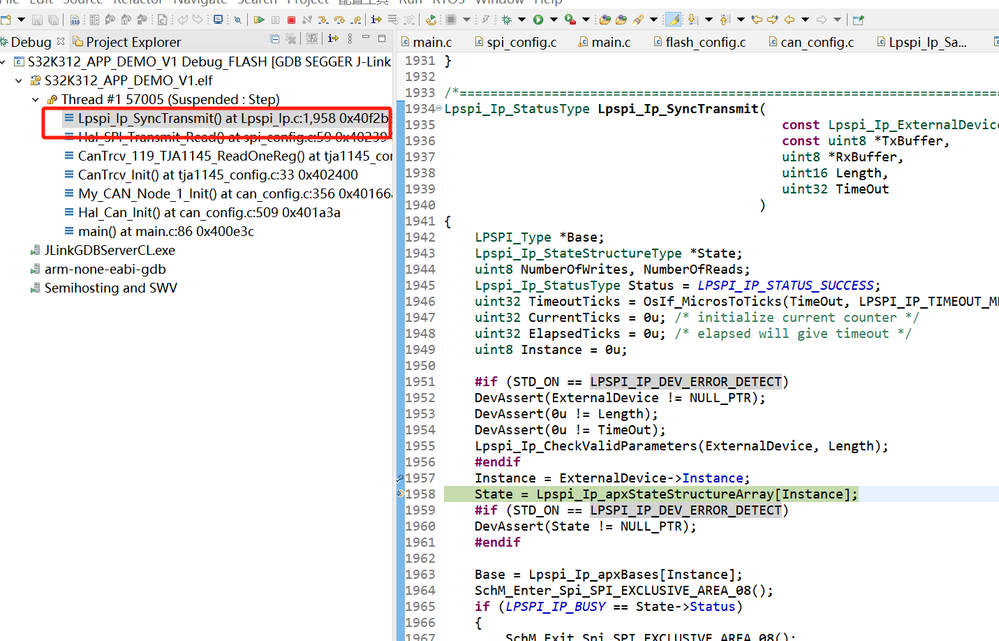This screenshot has height=641, width=999.
Task: Open the back navigation history dropdown
Action: coord(805,20)
